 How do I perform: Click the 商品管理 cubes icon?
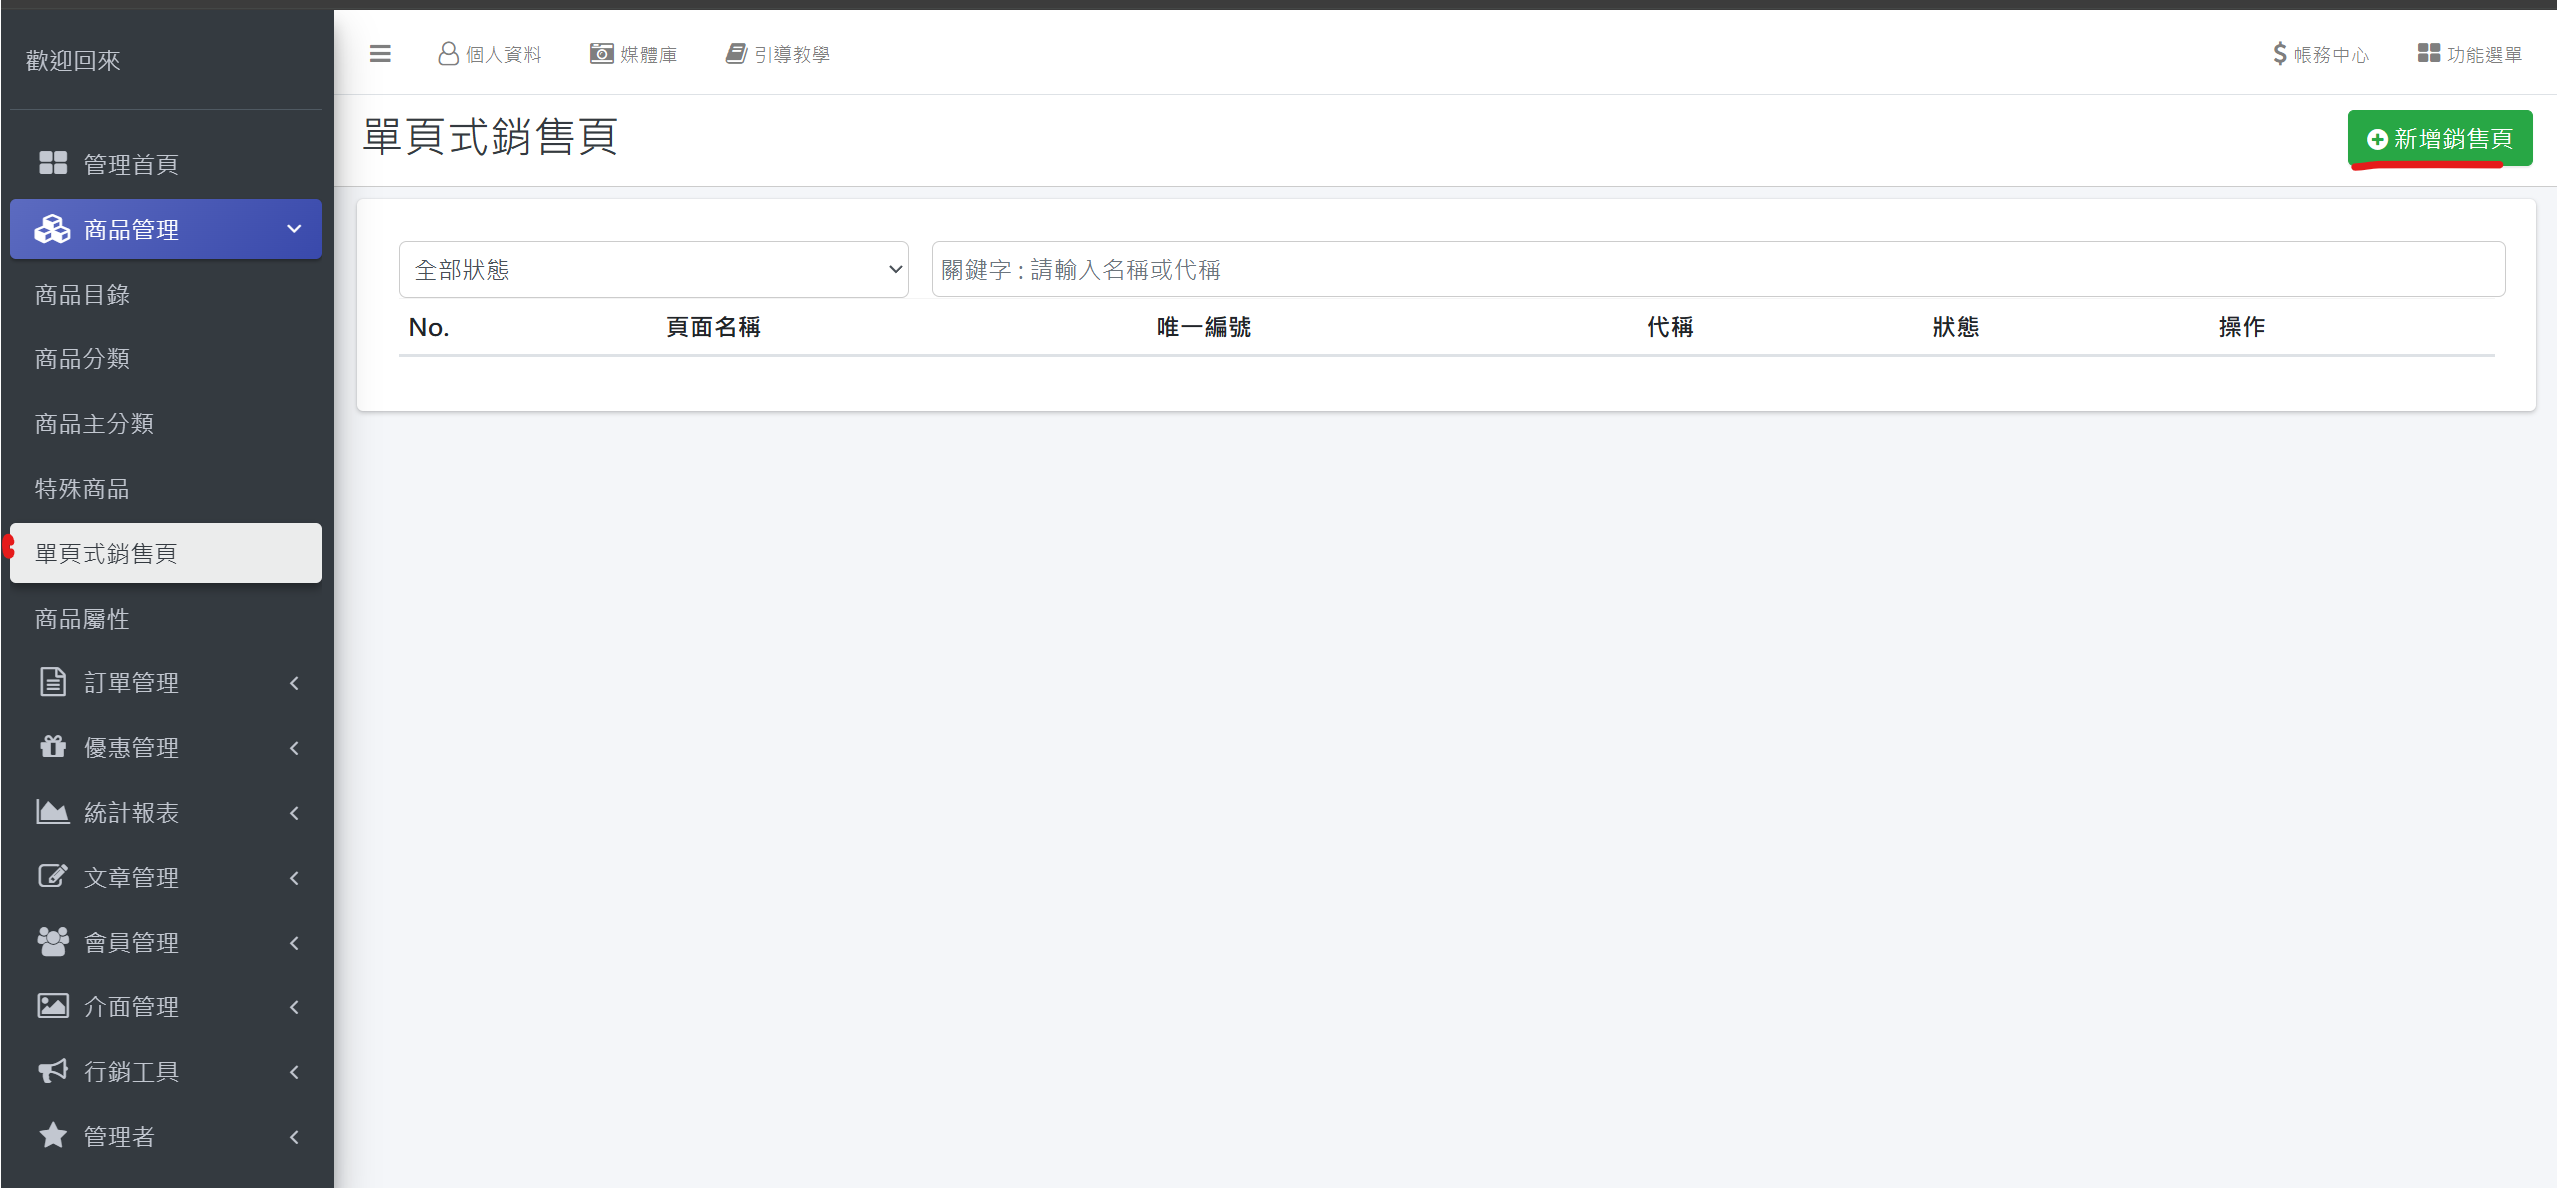click(53, 229)
